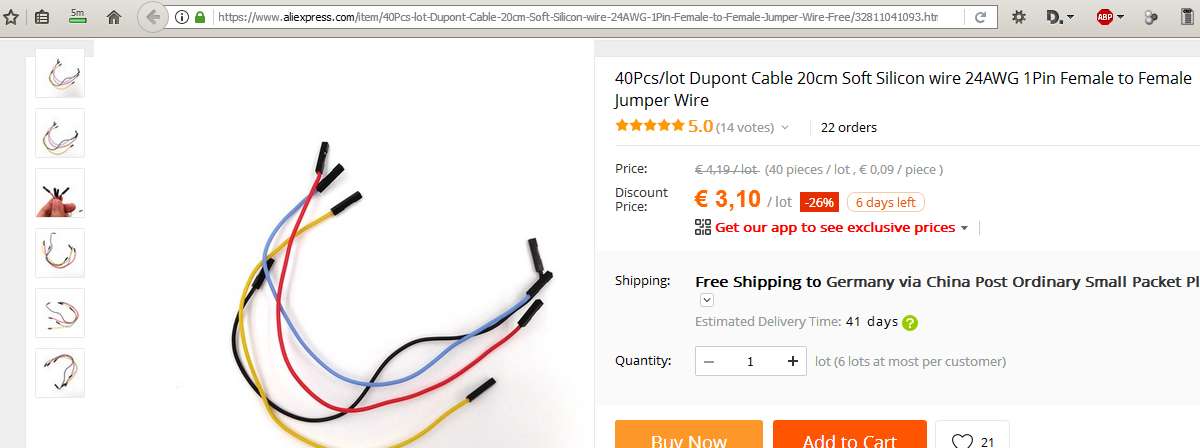Open the help icon beside delivery time

coord(910,322)
